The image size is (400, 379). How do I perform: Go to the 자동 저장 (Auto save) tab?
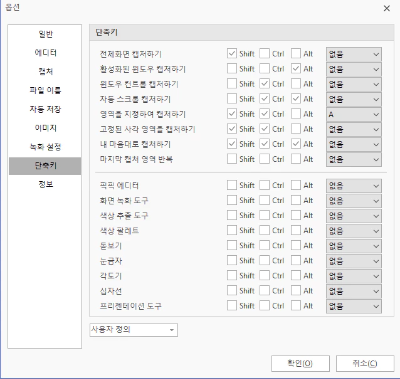(45, 109)
